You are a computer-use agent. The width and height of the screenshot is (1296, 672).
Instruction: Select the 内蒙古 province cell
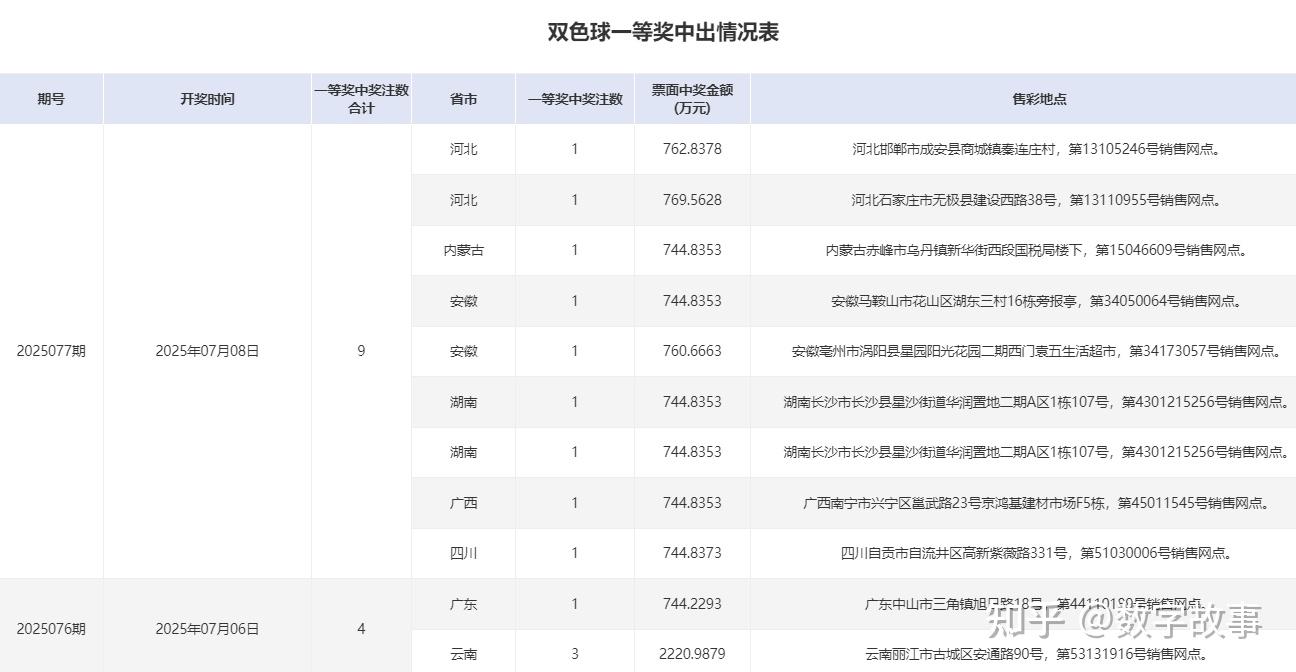(463, 250)
